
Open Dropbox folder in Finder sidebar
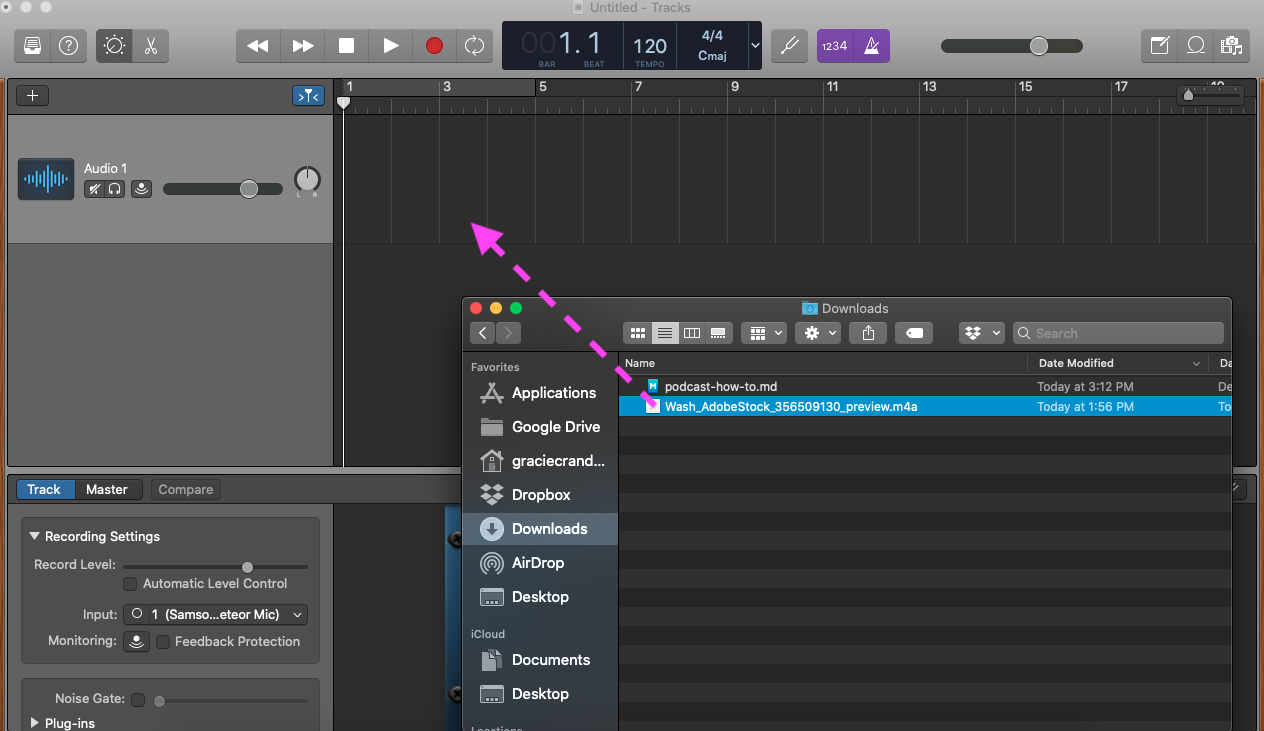(540, 495)
